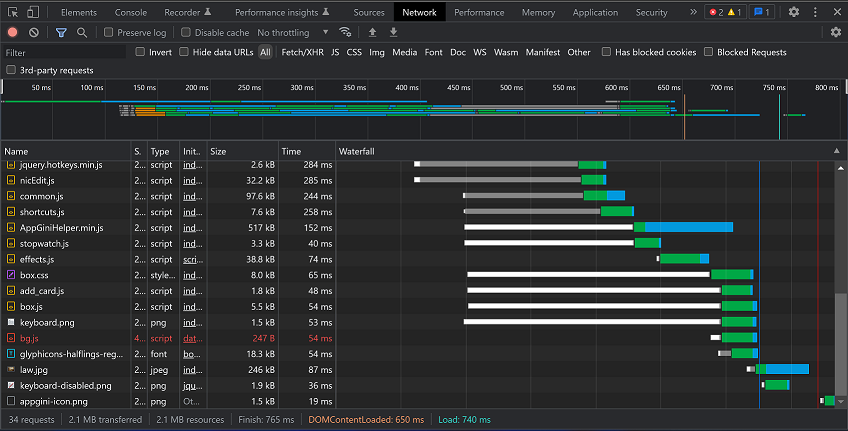Sort by the Time column header

point(307,151)
